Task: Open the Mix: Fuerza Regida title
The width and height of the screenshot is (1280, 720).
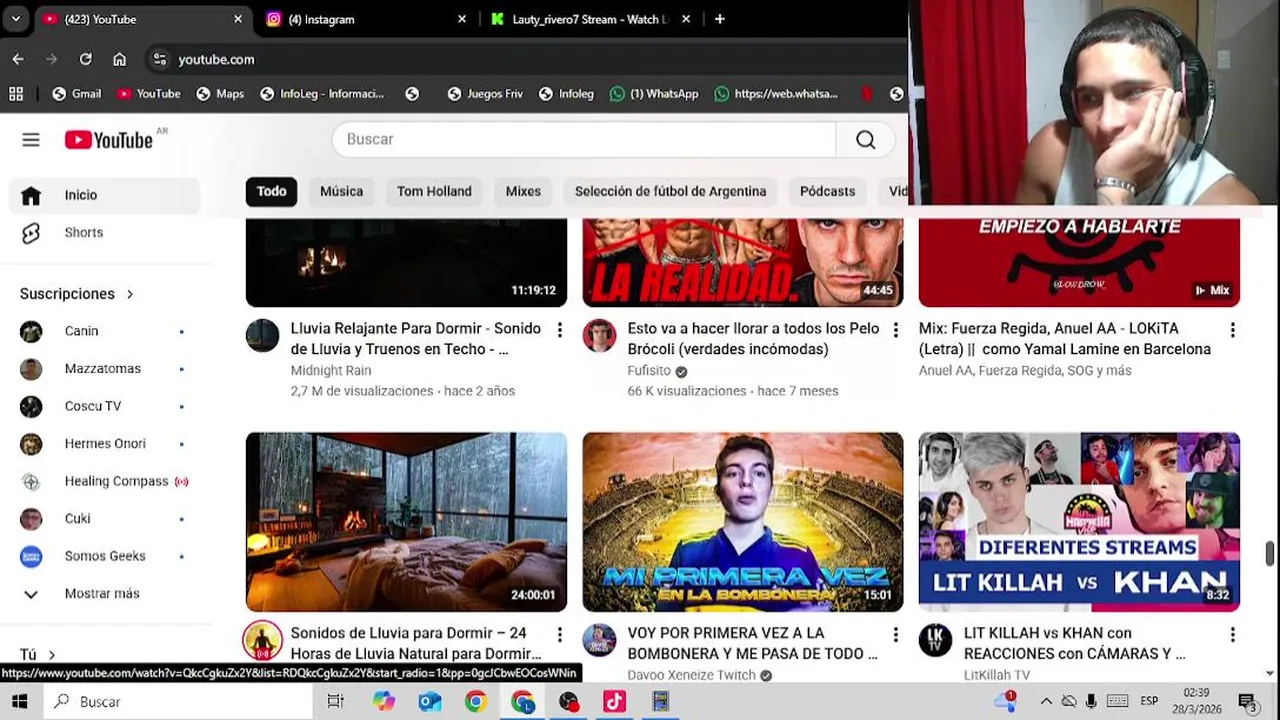Action: 1065,339
